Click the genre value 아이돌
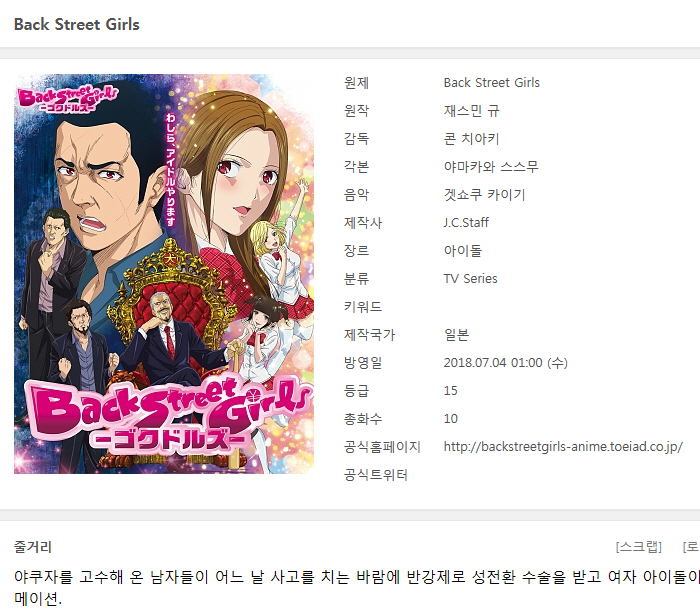This screenshot has width=700, height=612. (x=463, y=251)
